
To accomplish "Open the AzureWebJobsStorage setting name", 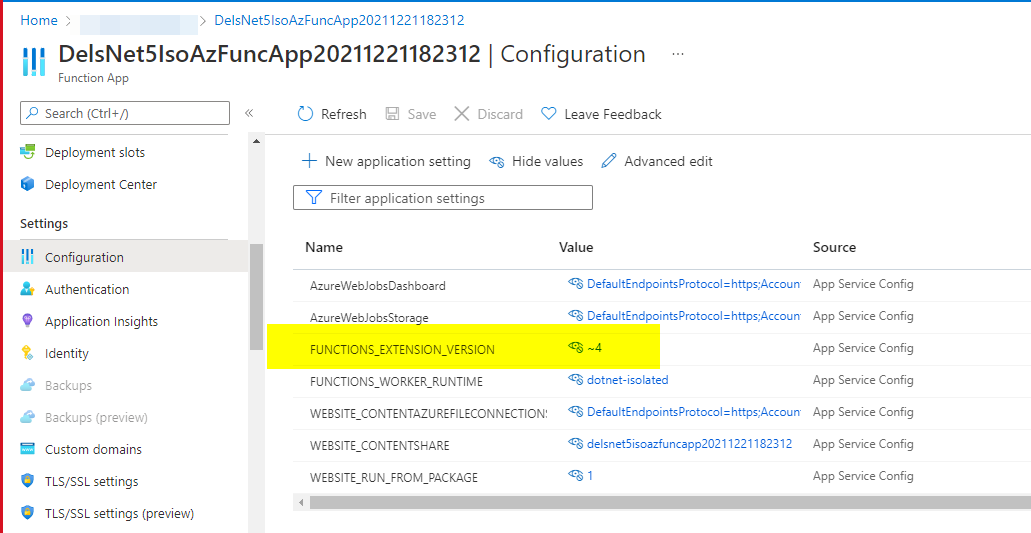I will tap(369, 317).
